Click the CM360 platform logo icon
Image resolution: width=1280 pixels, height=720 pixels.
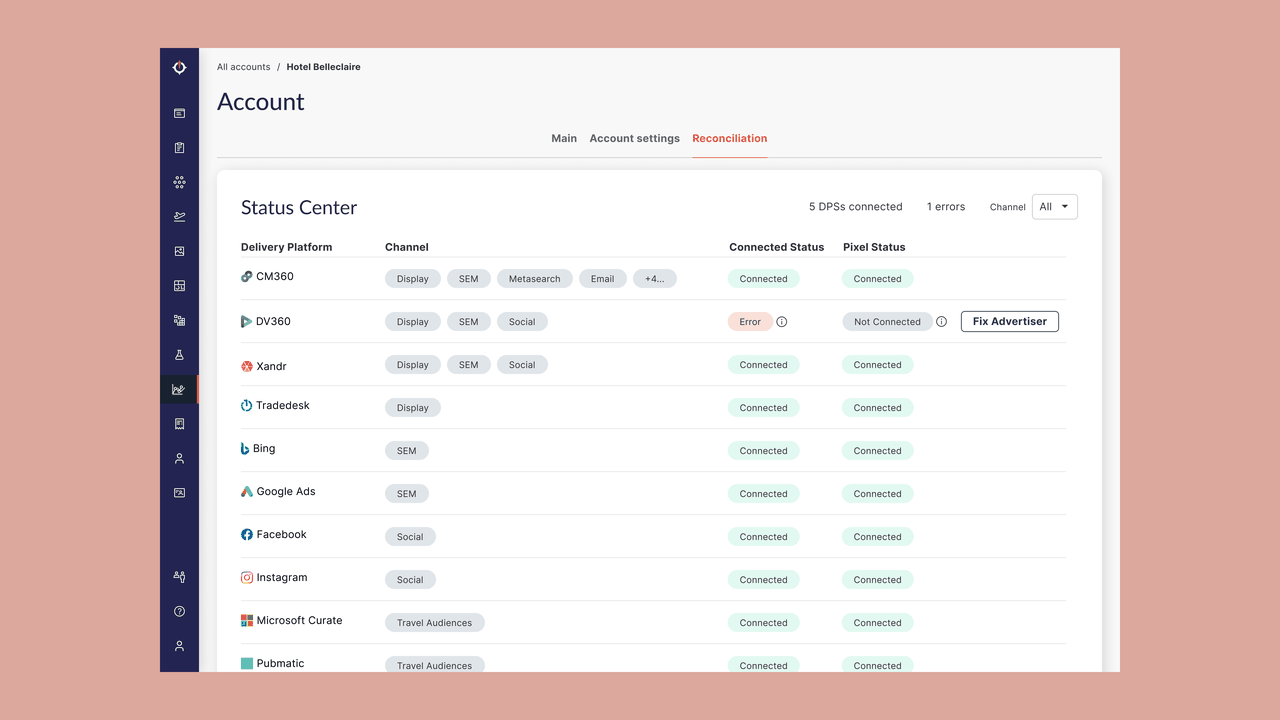[247, 276]
